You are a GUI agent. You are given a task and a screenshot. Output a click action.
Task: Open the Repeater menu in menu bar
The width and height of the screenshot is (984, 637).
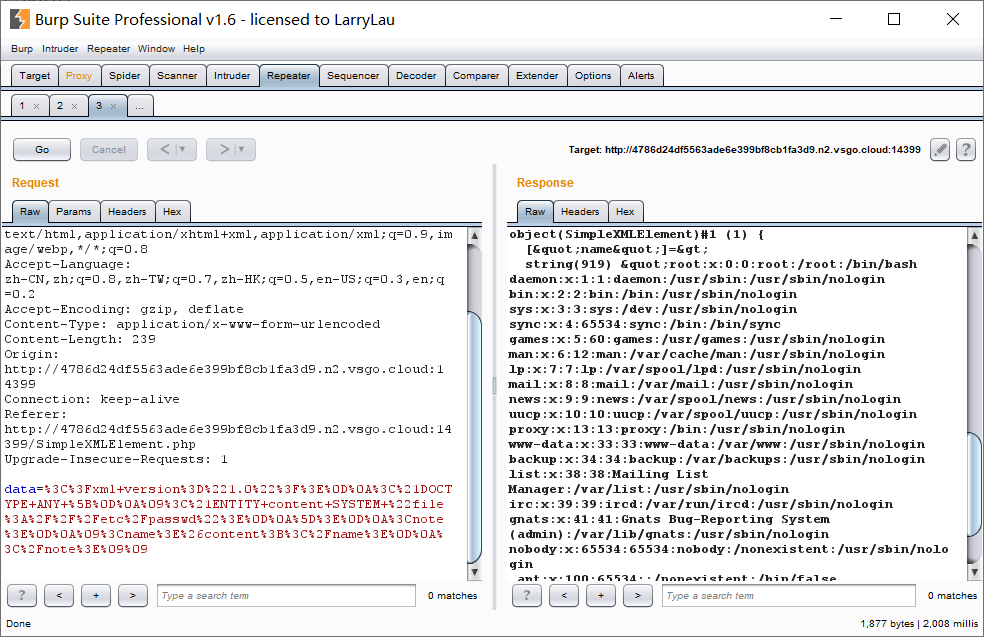tap(109, 48)
